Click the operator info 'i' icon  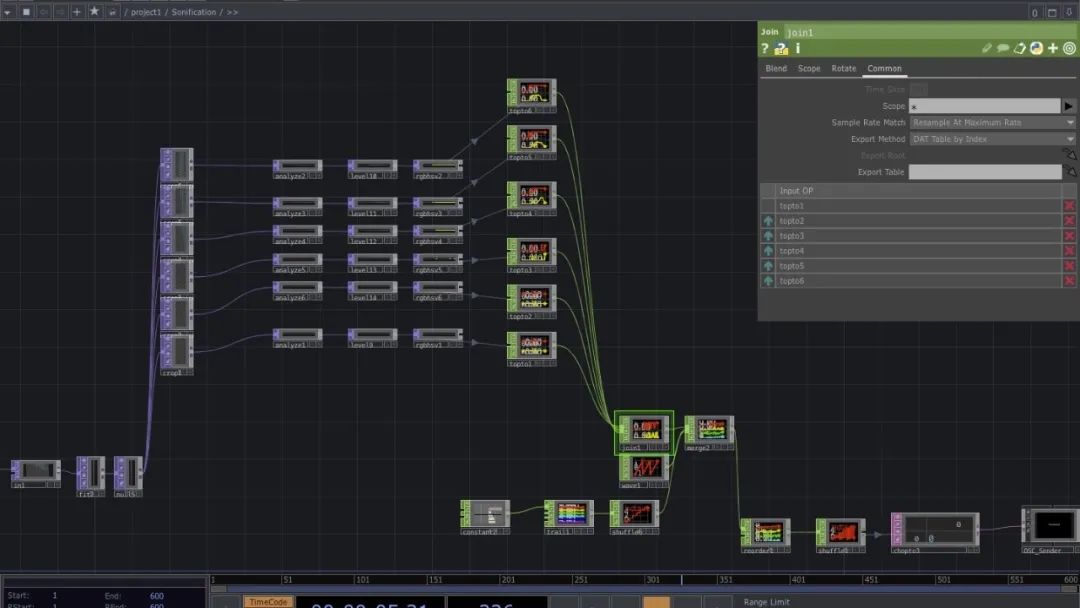click(x=798, y=48)
